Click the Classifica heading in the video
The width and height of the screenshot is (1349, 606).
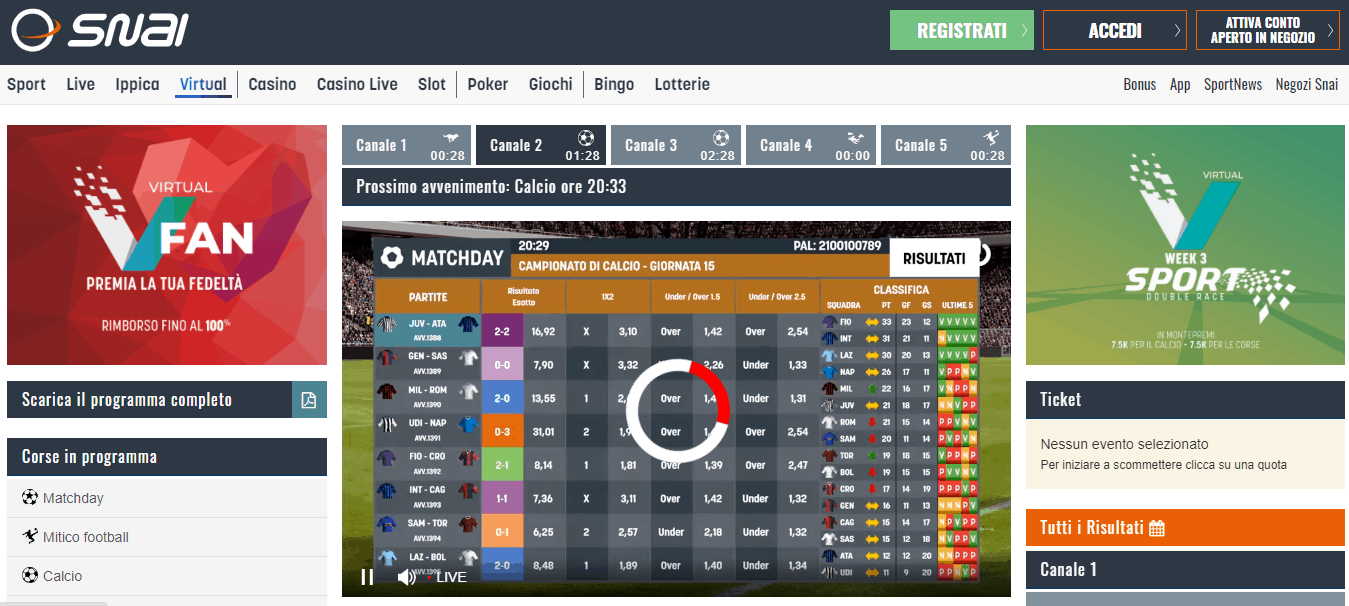(901, 289)
